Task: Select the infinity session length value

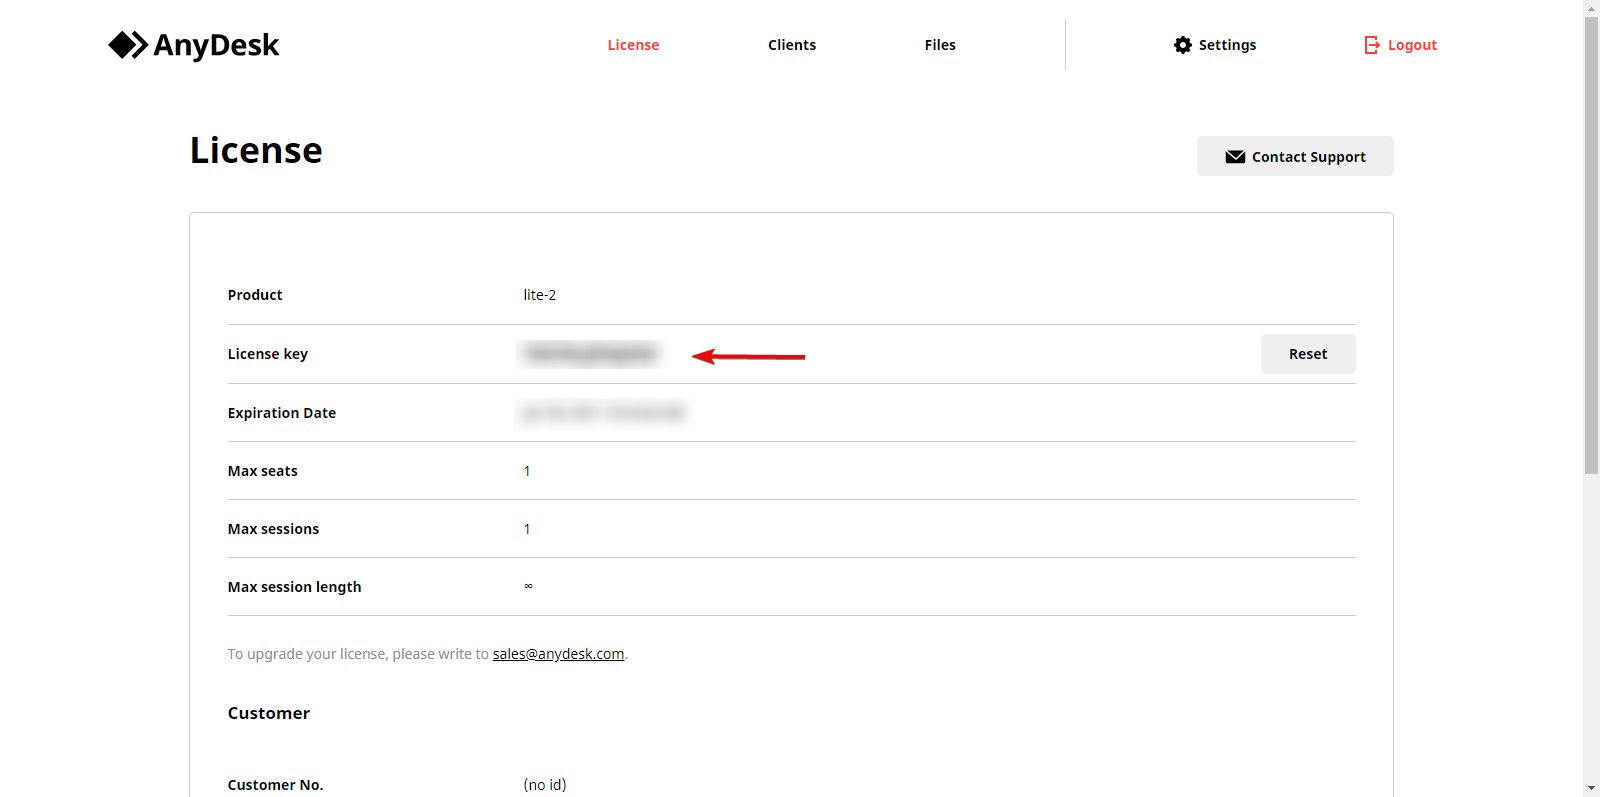Action: pos(528,586)
